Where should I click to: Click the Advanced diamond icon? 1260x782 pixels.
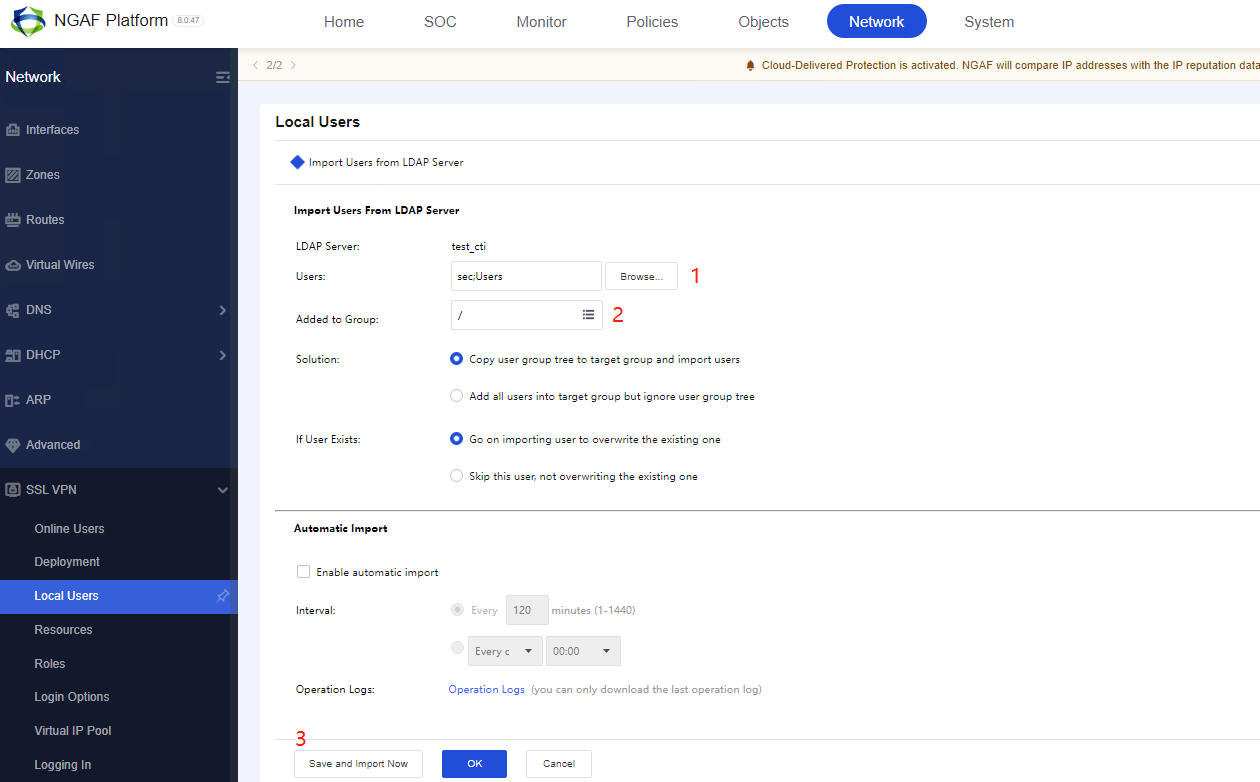(x=13, y=445)
